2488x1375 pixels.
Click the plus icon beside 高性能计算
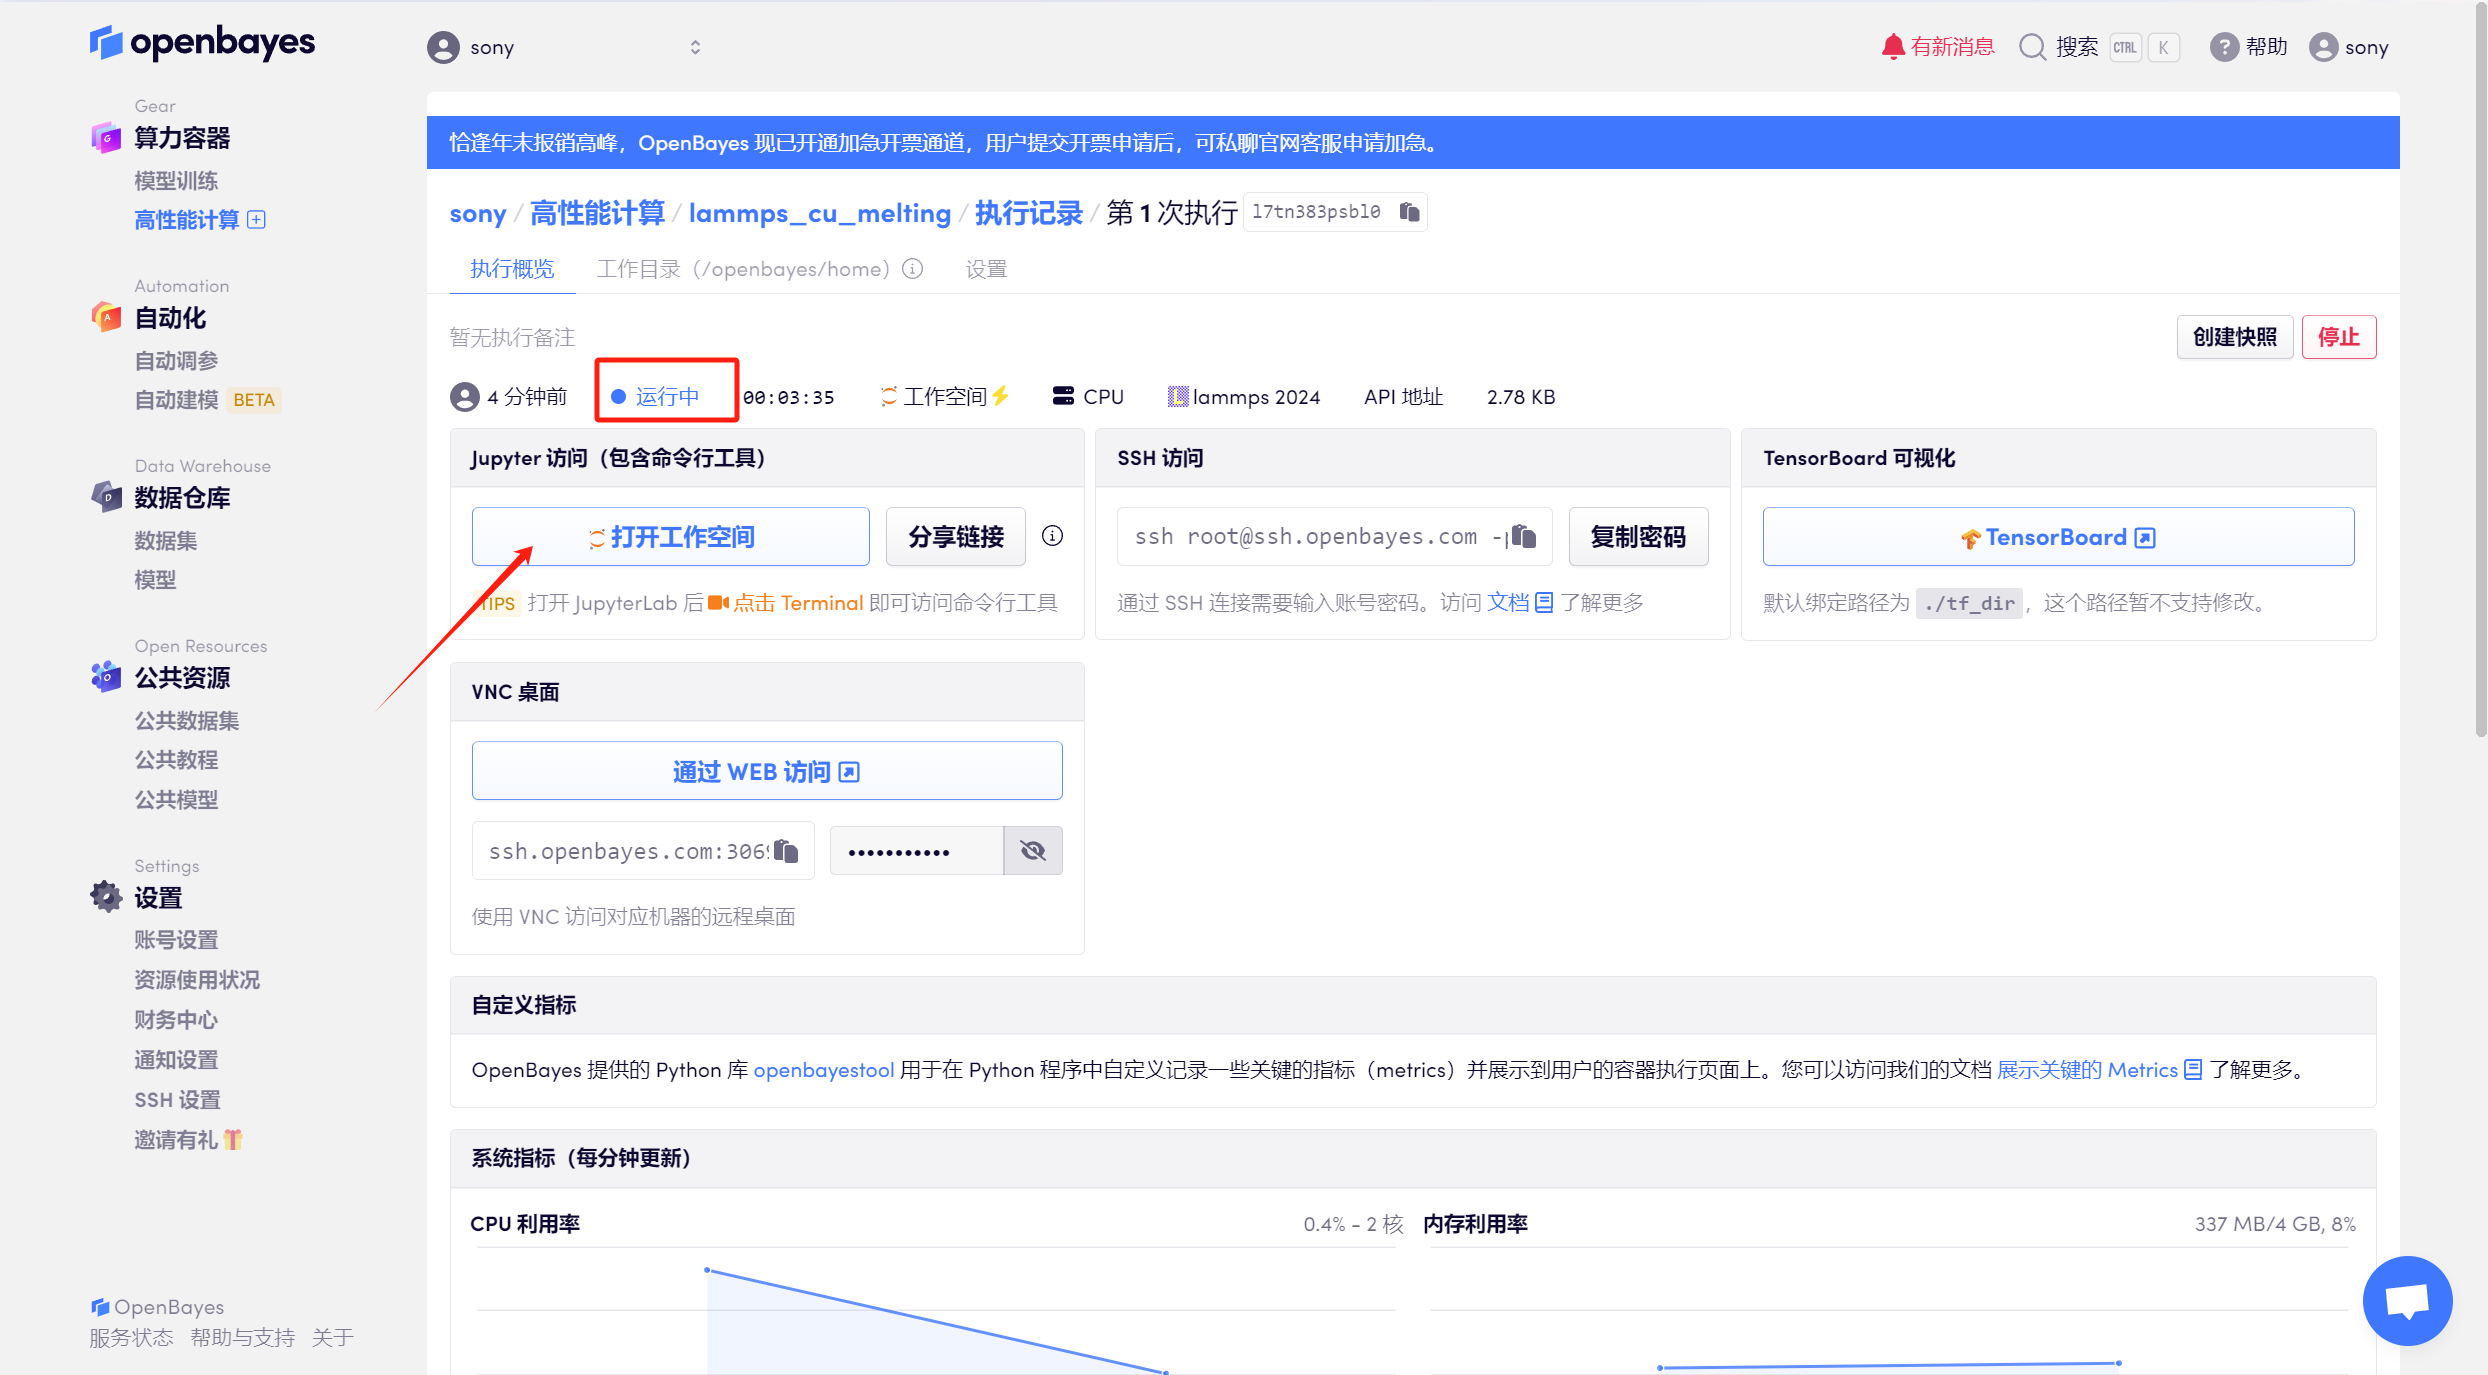[x=257, y=220]
